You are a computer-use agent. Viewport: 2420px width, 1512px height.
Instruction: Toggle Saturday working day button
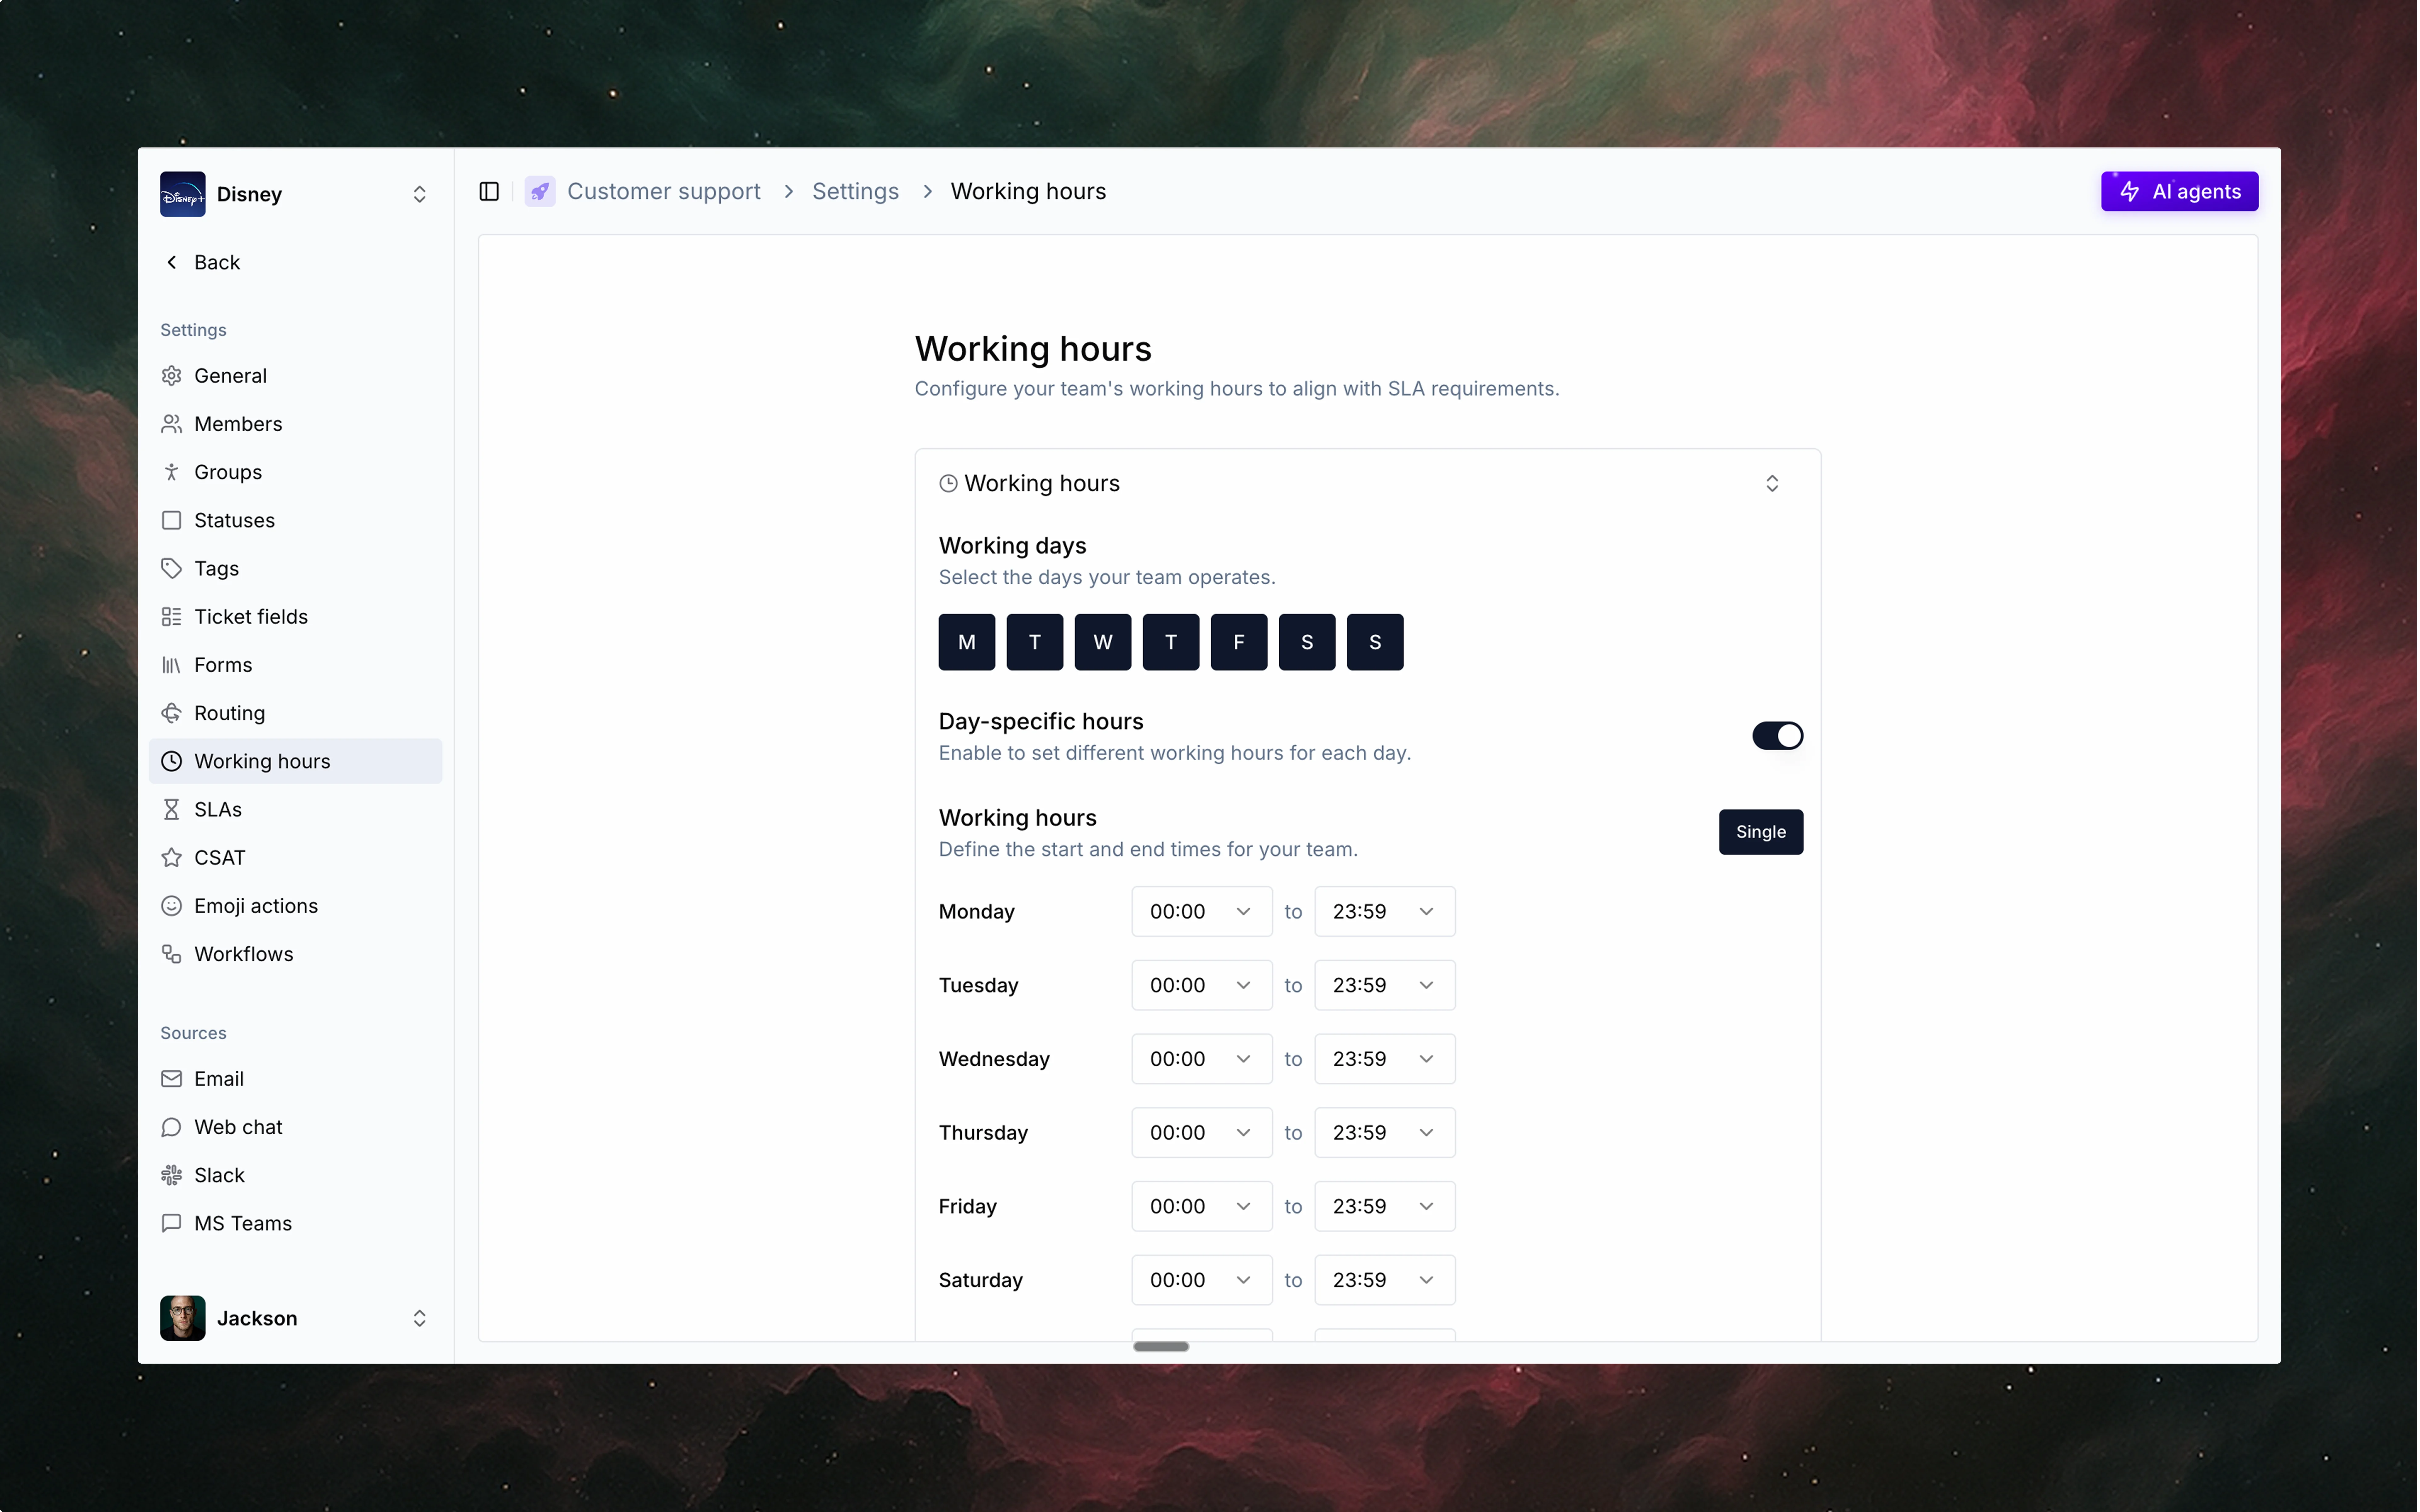pos(1307,642)
